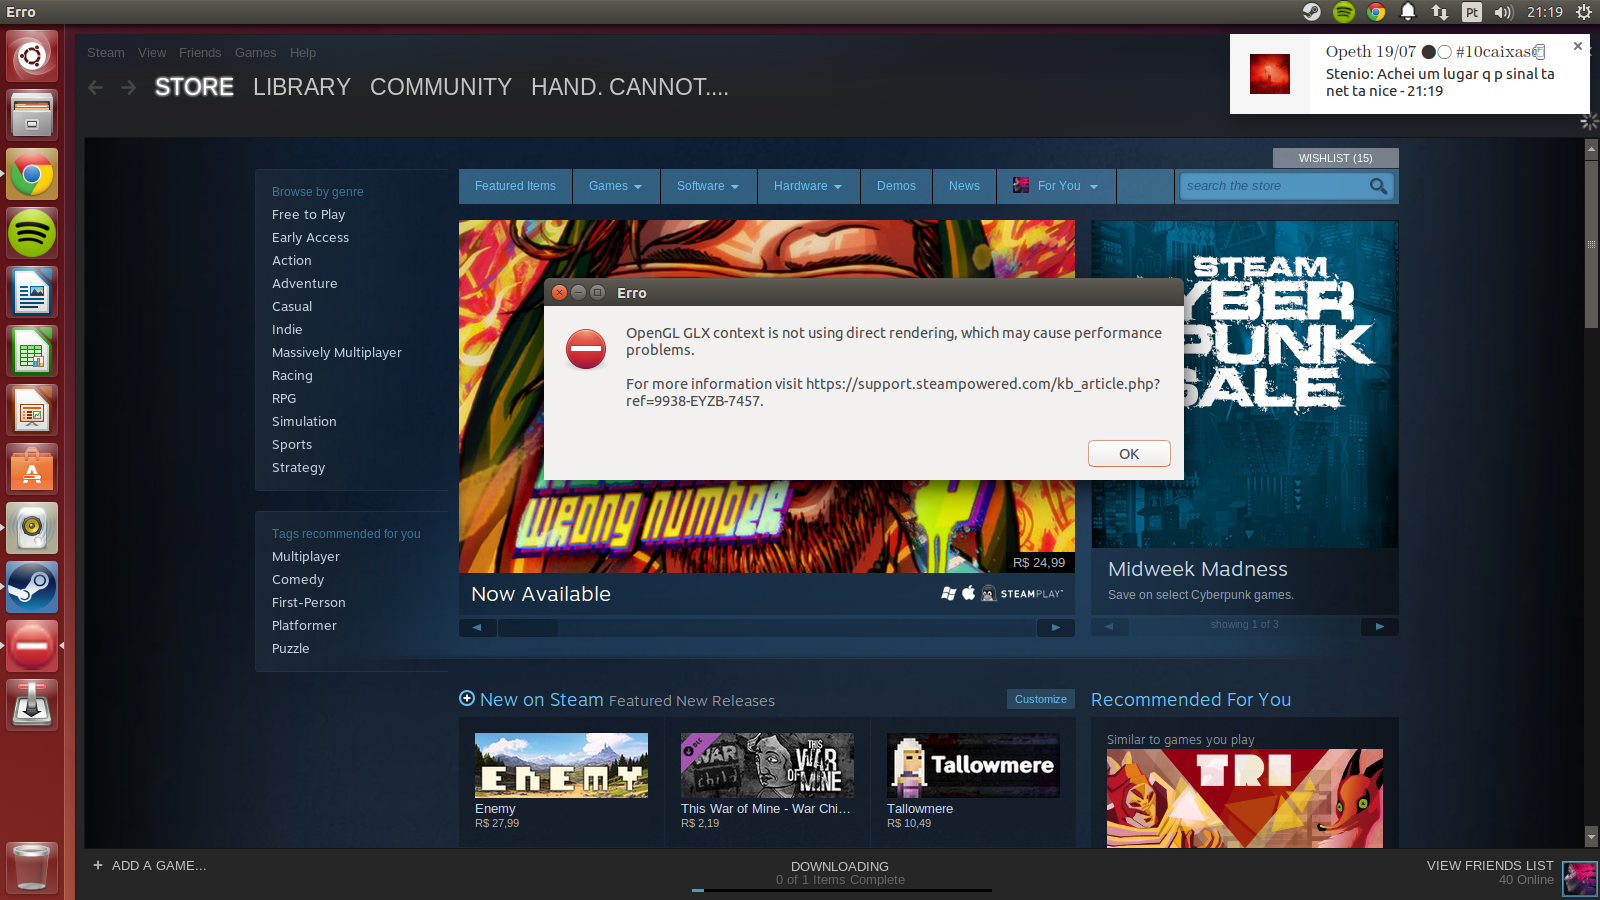This screenshot has height=900, width=1600.
Task: Open LibreOffice Calc from launcher
Action: pos(32,351)
